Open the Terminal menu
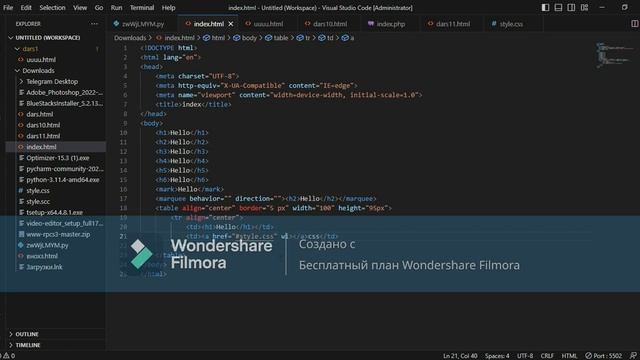This screenshot has width=640, height=360. pos(142,8)
